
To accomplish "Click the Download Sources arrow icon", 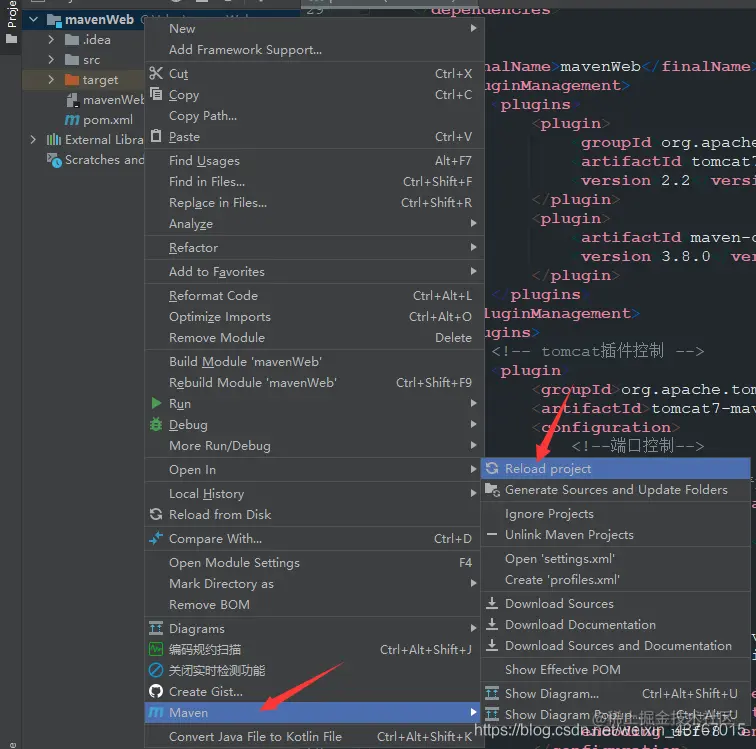I will click(x=492, y=603).
